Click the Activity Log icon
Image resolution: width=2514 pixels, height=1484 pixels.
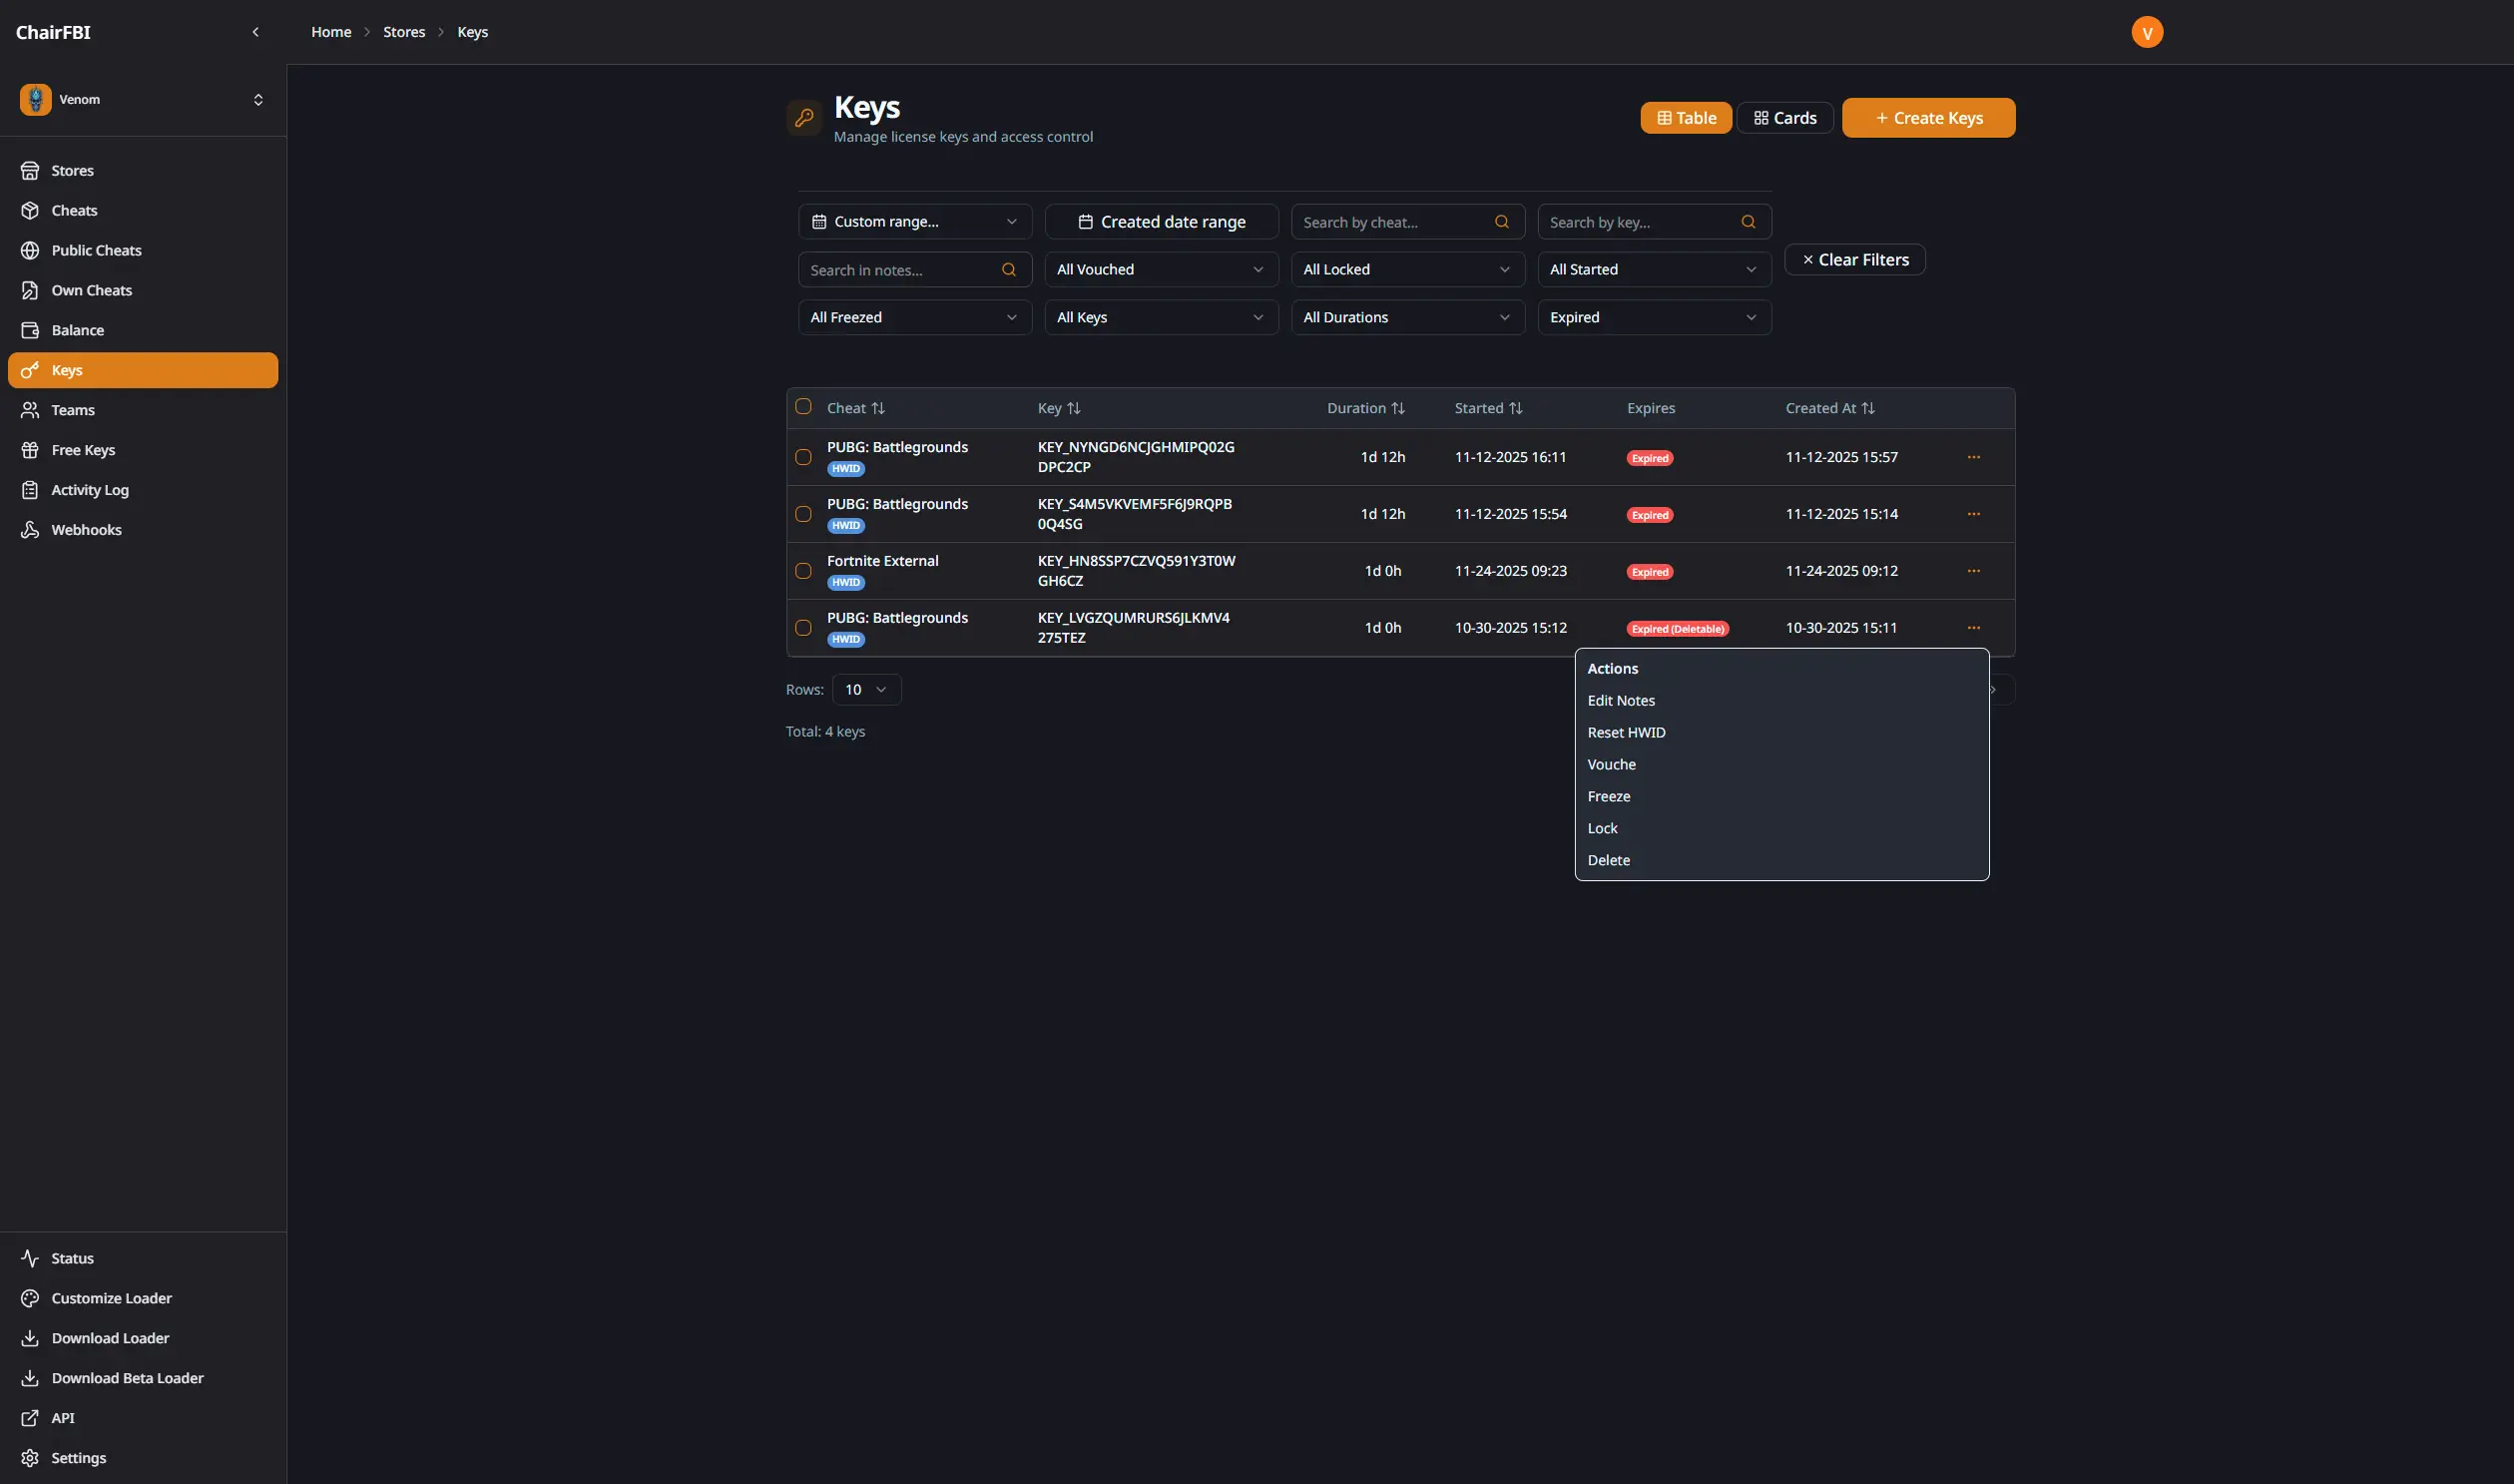(30, 490)
